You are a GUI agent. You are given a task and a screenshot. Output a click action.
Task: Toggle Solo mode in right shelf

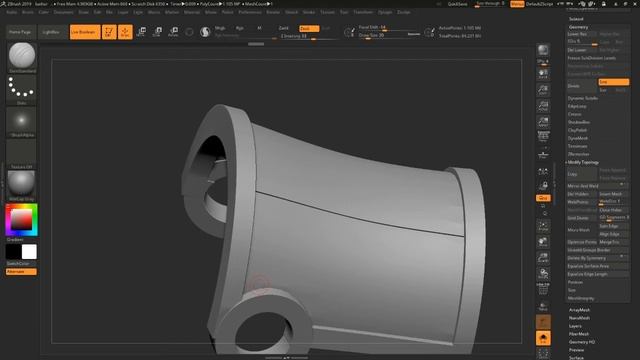pos(543,338)
